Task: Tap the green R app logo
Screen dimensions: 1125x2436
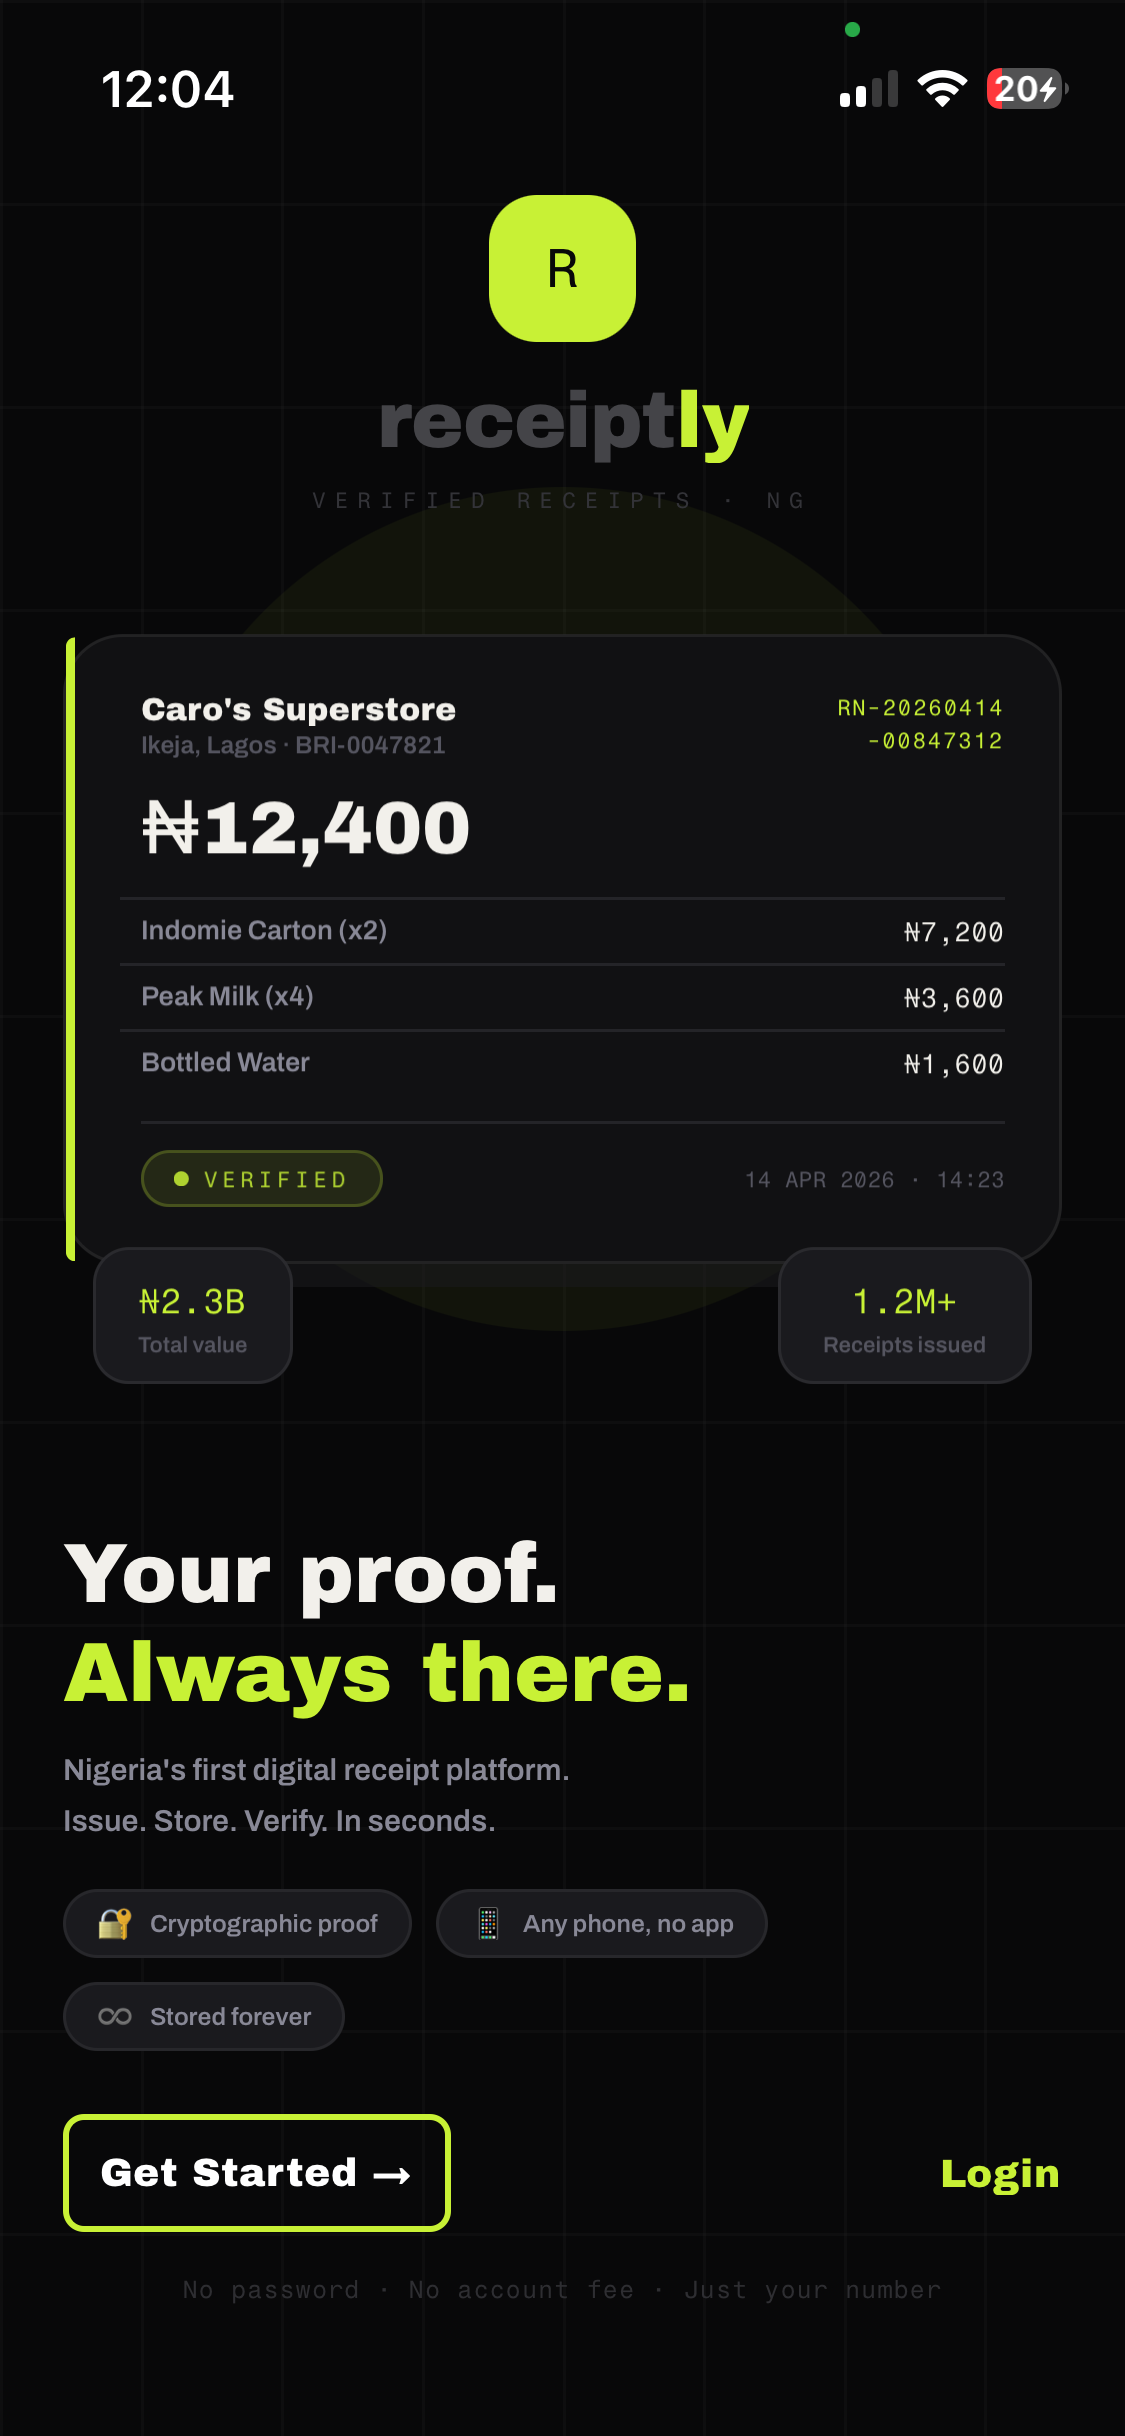Action: (562, 268)
